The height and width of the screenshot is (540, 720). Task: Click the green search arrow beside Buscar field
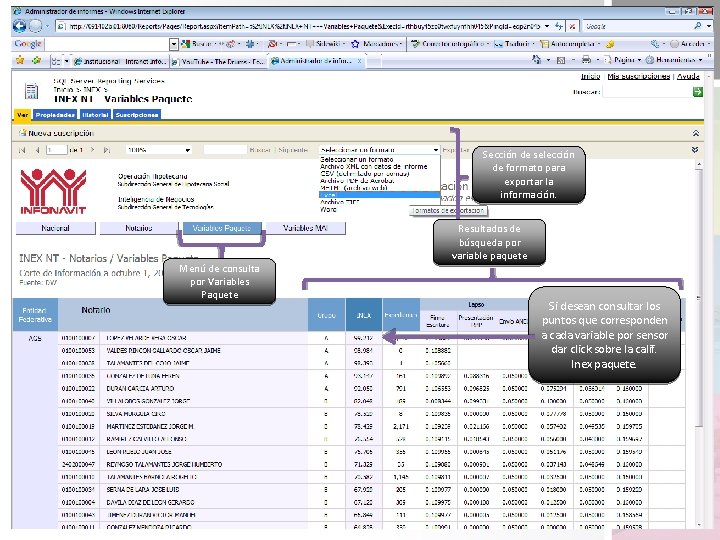tap(698, 92)
